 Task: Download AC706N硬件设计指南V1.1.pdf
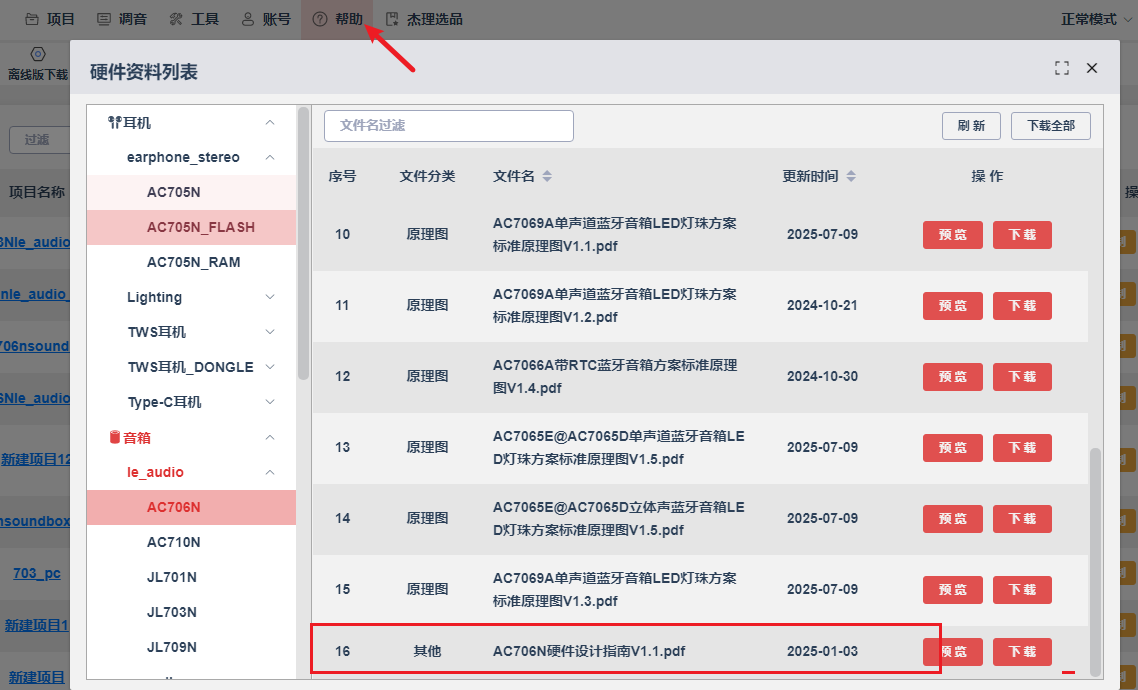[x=1022, y=652]
